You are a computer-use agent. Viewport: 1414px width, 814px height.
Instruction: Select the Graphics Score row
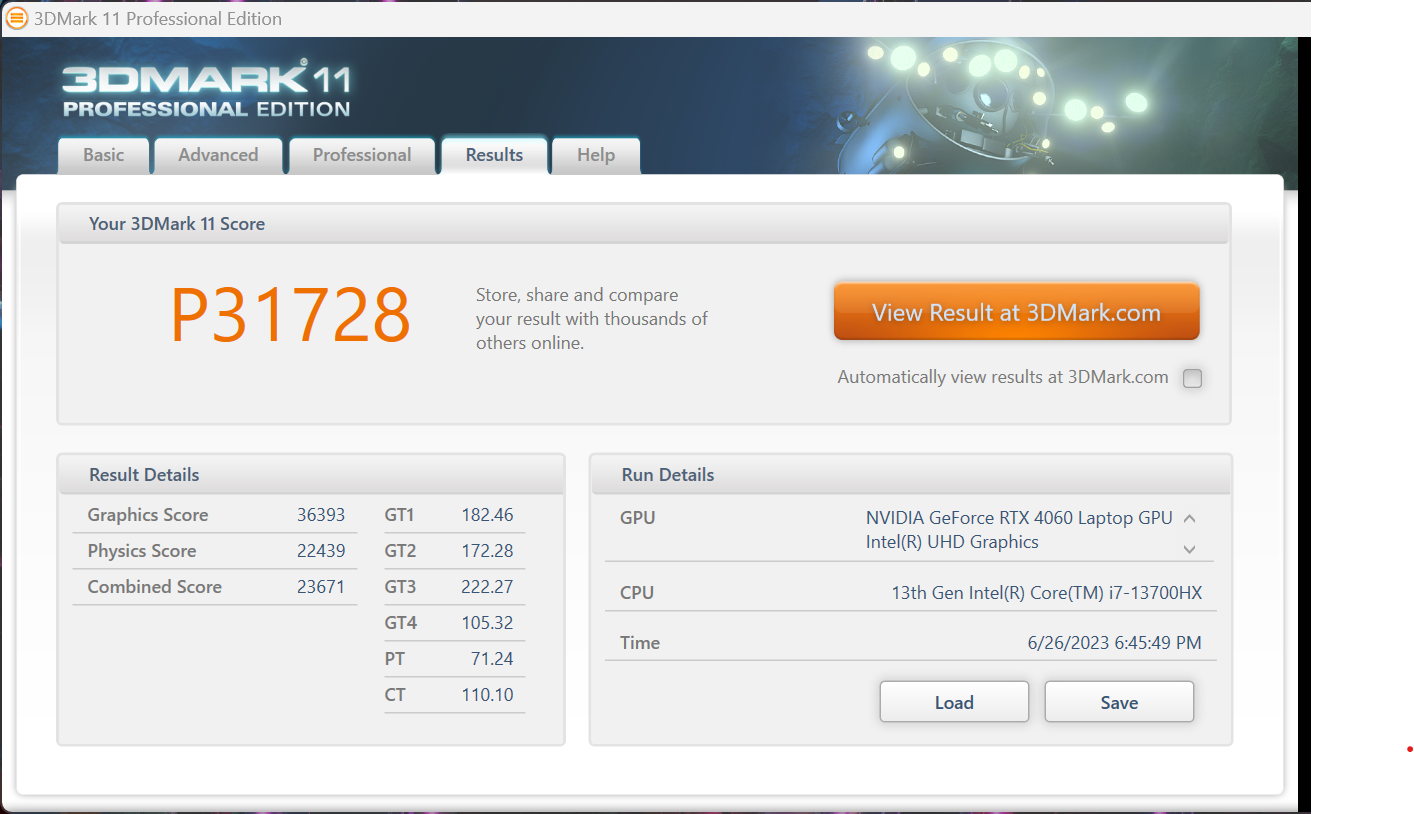[x=215, y=515]
